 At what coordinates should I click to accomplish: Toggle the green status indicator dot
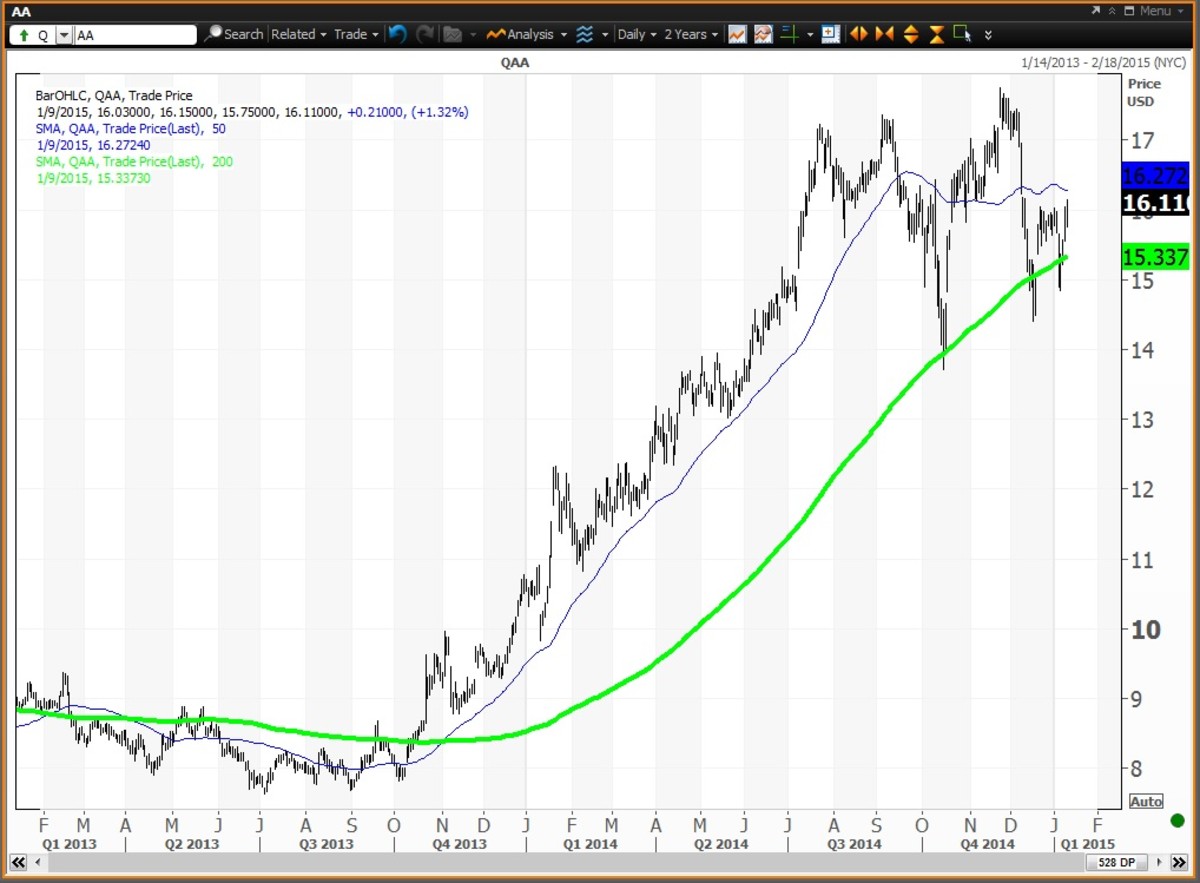tap(1176, 820)
